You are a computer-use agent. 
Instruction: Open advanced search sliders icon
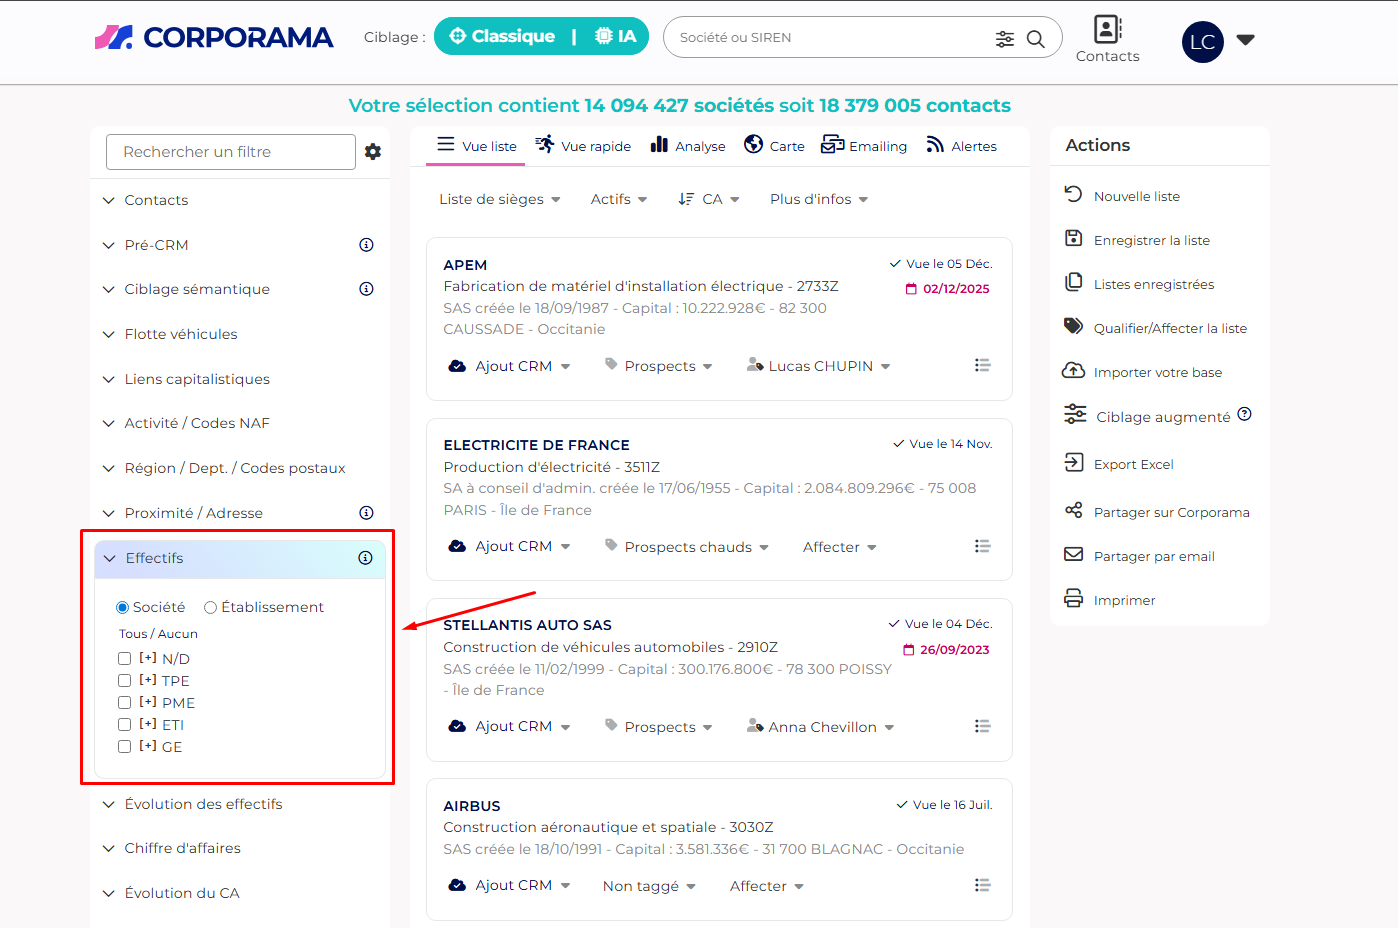pyautogui.click(x=1005, y=39)
